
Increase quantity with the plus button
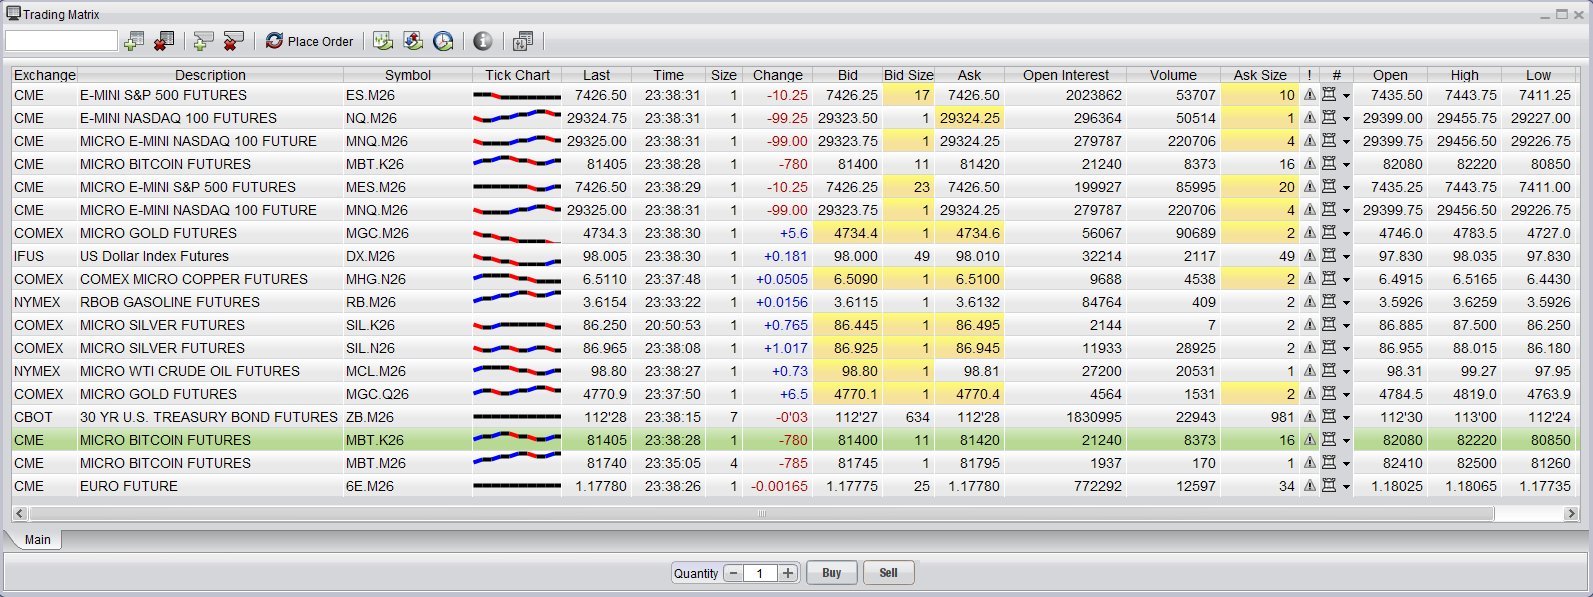[x=788, y=573]
